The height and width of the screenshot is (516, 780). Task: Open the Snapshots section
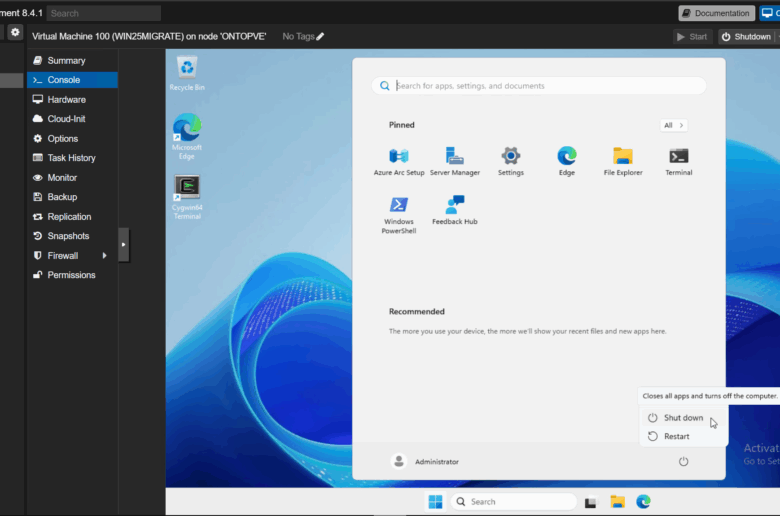[72, 236]
